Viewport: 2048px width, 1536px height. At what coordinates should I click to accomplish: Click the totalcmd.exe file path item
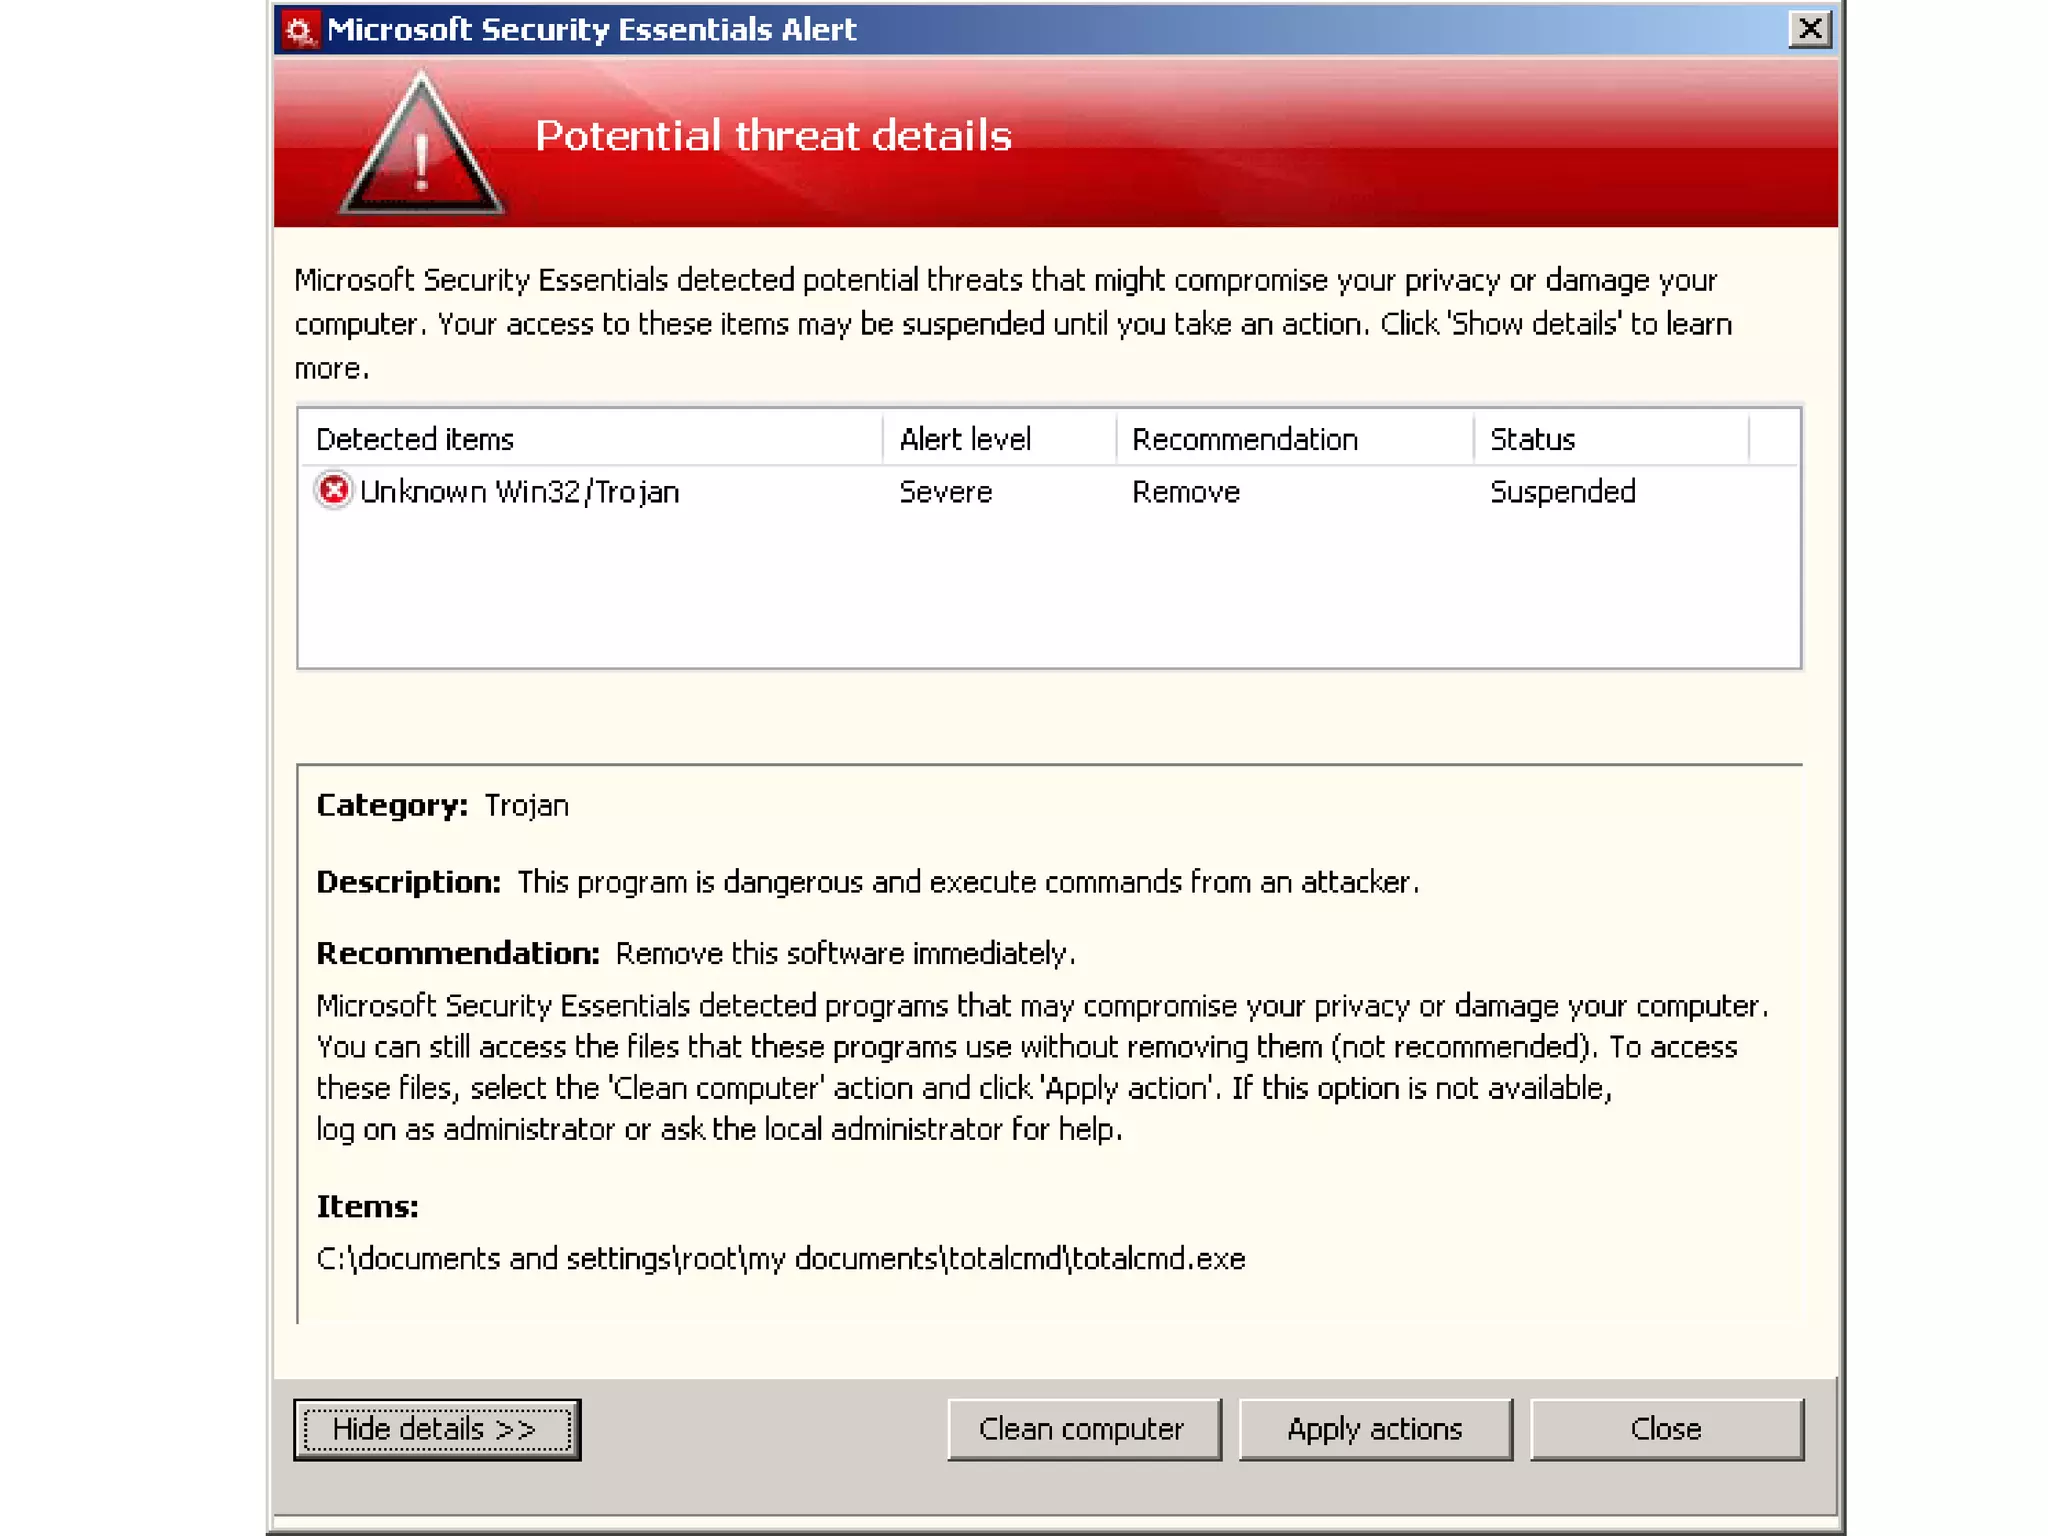(780, 1258)
